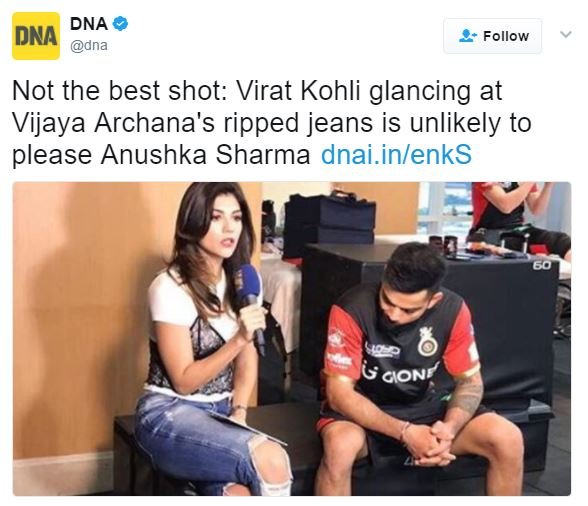Click the blue verified badge

pos(120,24)
